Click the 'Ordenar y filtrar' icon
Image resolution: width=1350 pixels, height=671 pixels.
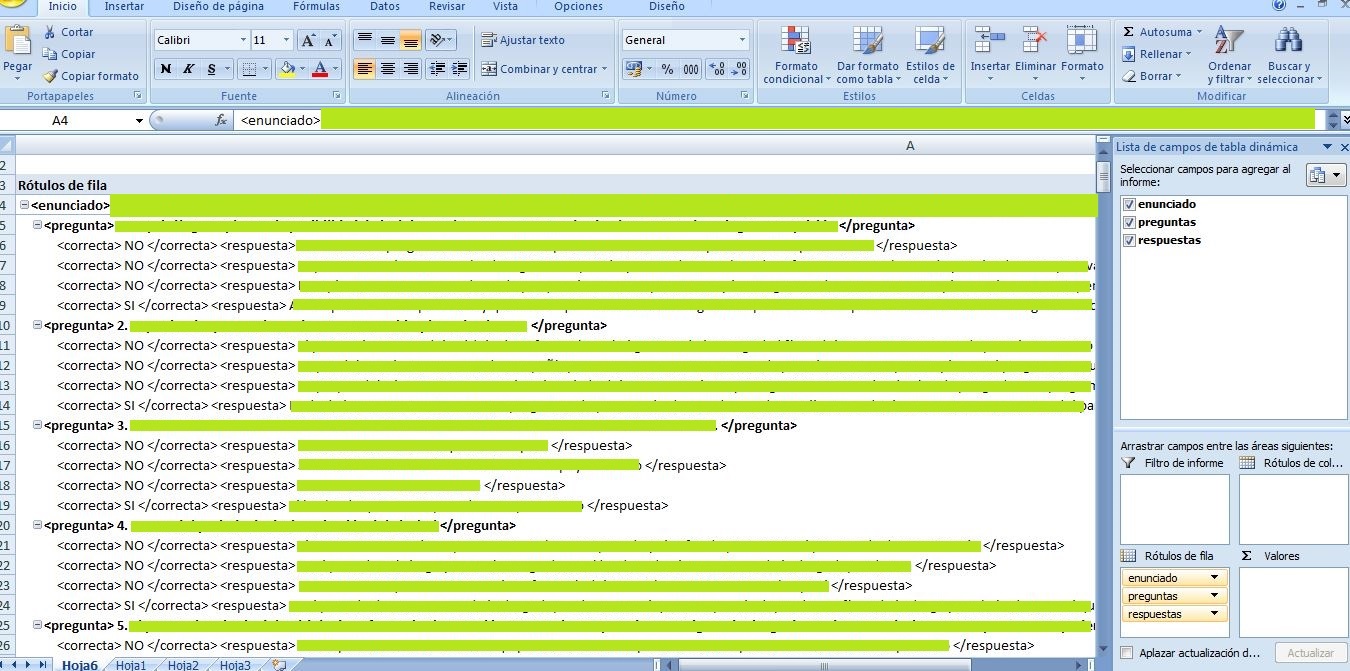(1229, 55)
